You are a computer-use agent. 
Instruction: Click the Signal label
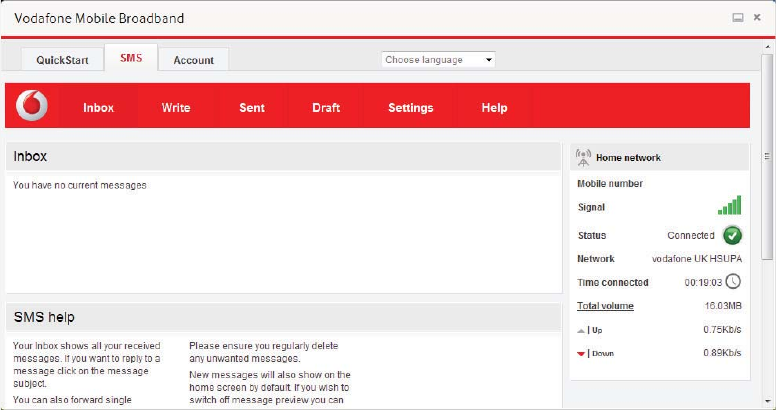coord(591,207)
